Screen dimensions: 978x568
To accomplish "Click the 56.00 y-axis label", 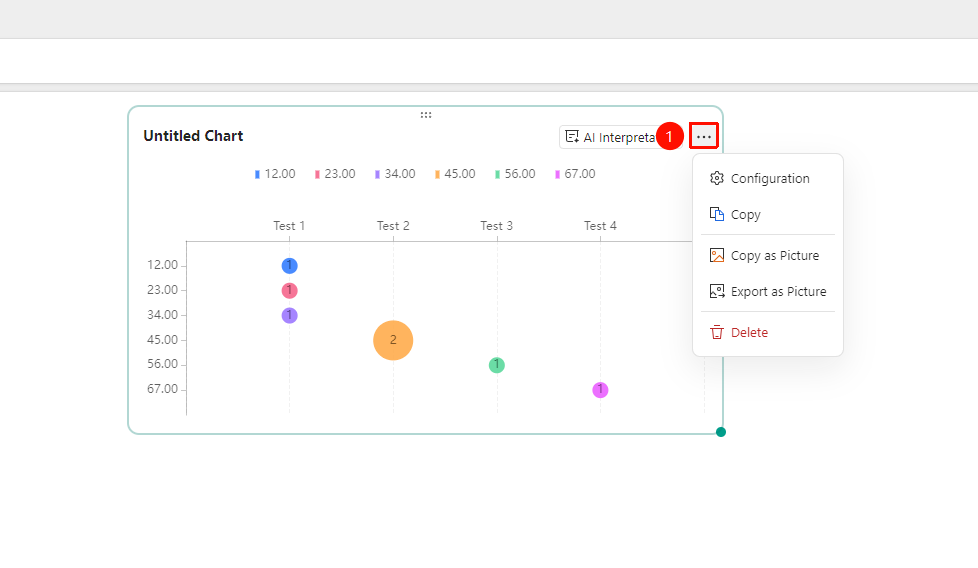I will click(162, 364).
